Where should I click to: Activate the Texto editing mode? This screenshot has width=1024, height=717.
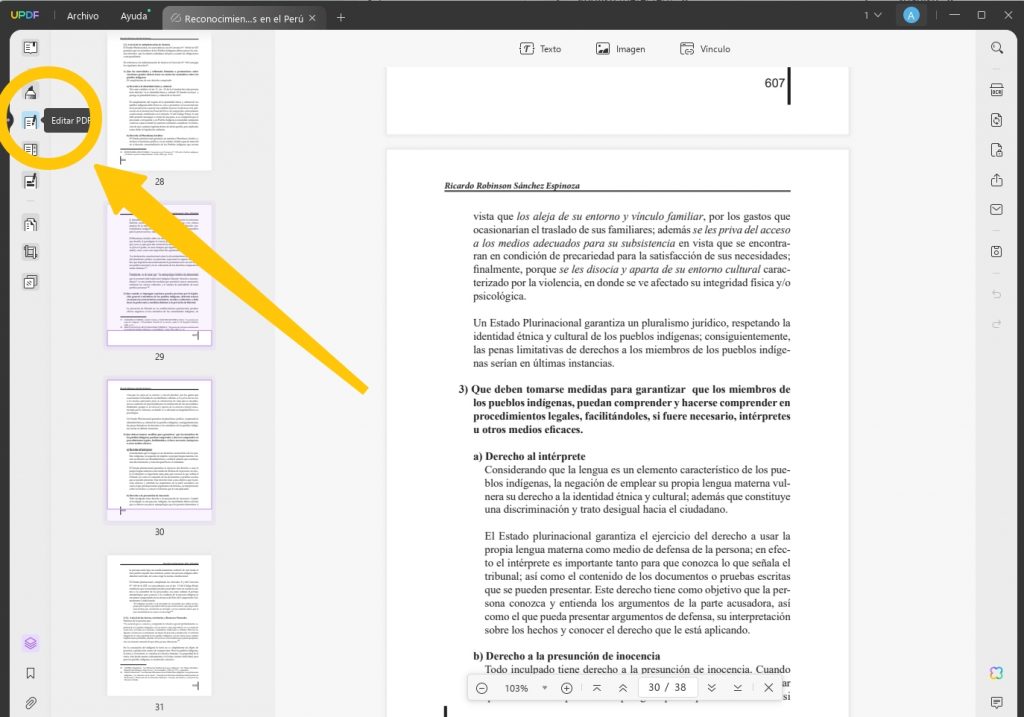[x=540, y=48]
